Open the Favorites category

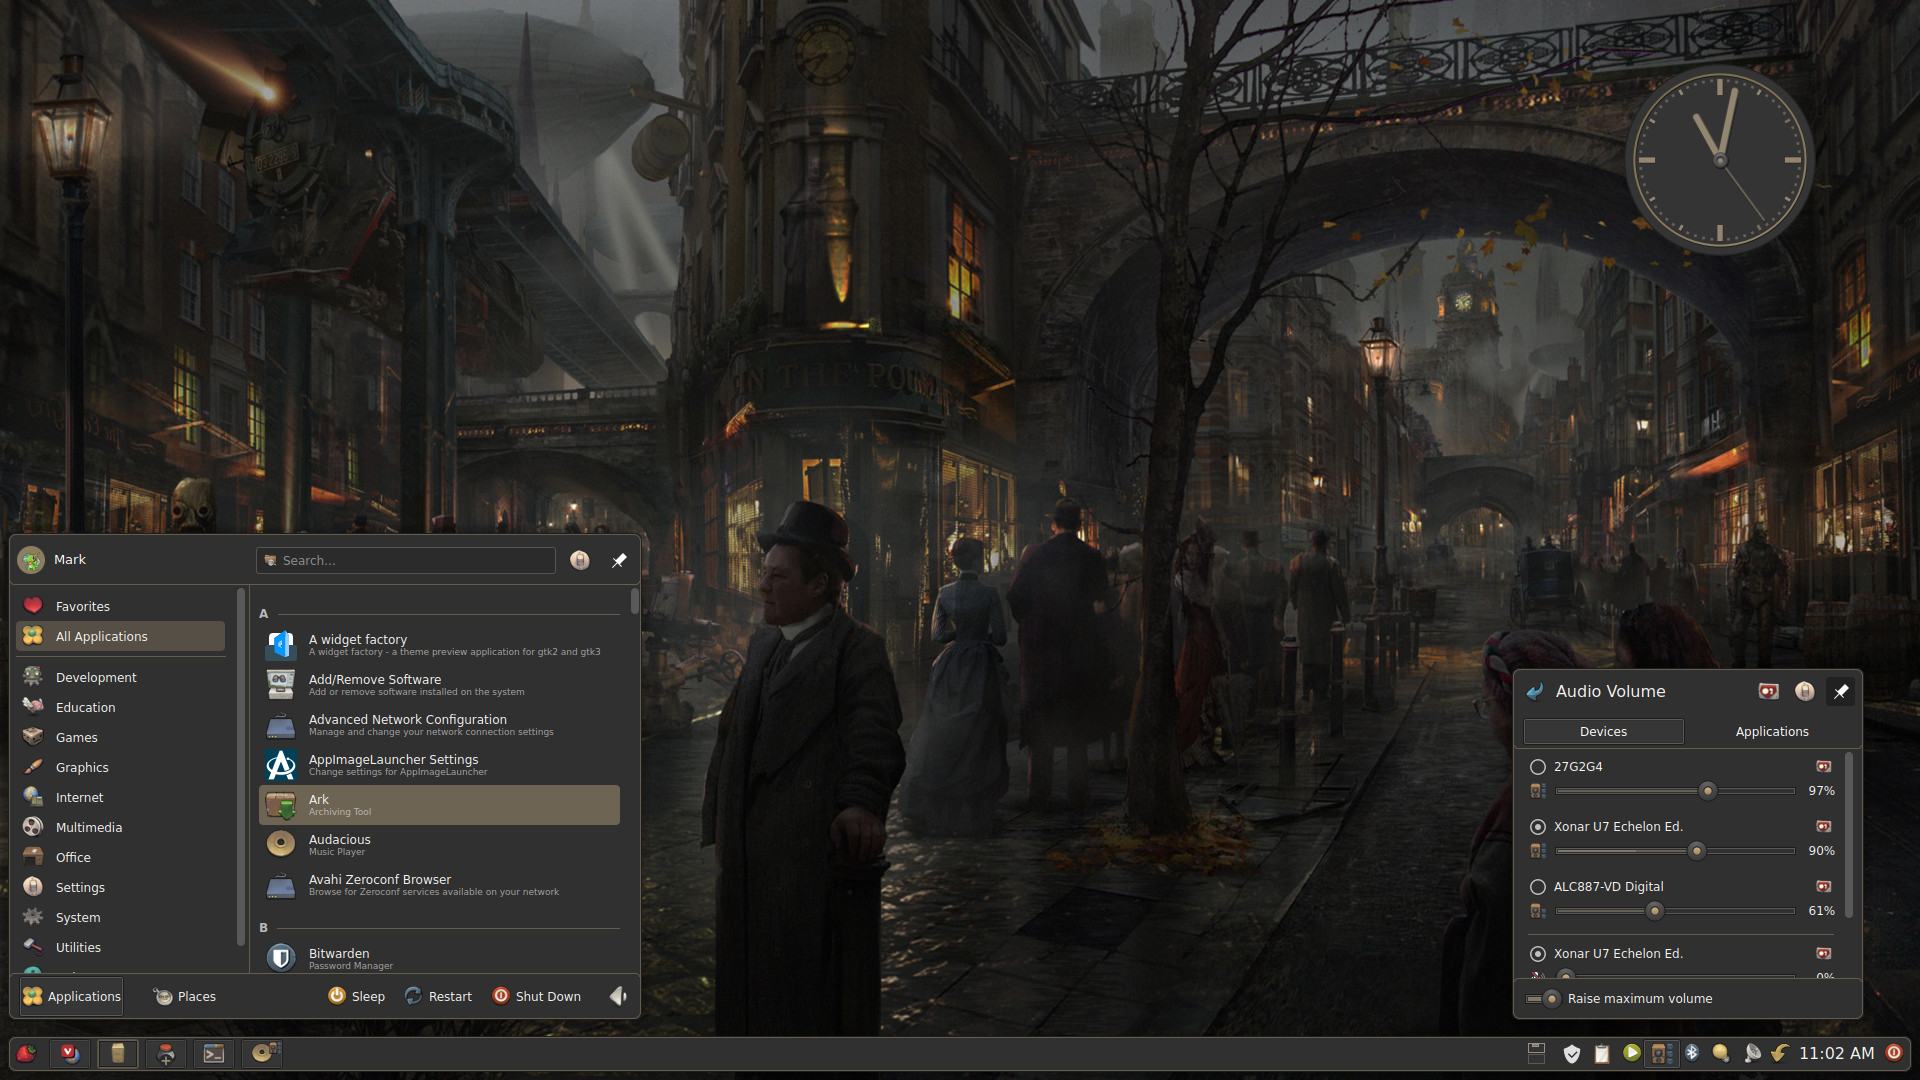(x=120, y=606)
